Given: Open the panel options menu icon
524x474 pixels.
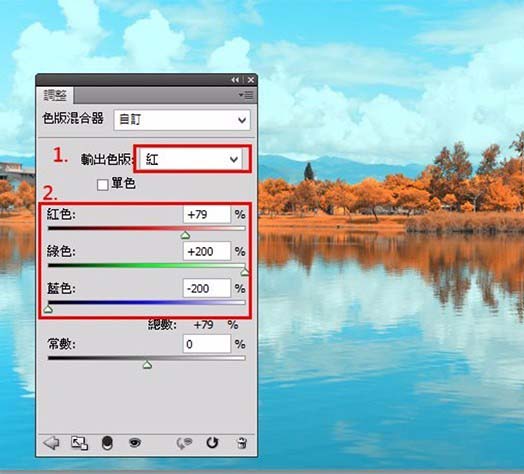Looking at the screenshot, I should click(x=246, y=95).
